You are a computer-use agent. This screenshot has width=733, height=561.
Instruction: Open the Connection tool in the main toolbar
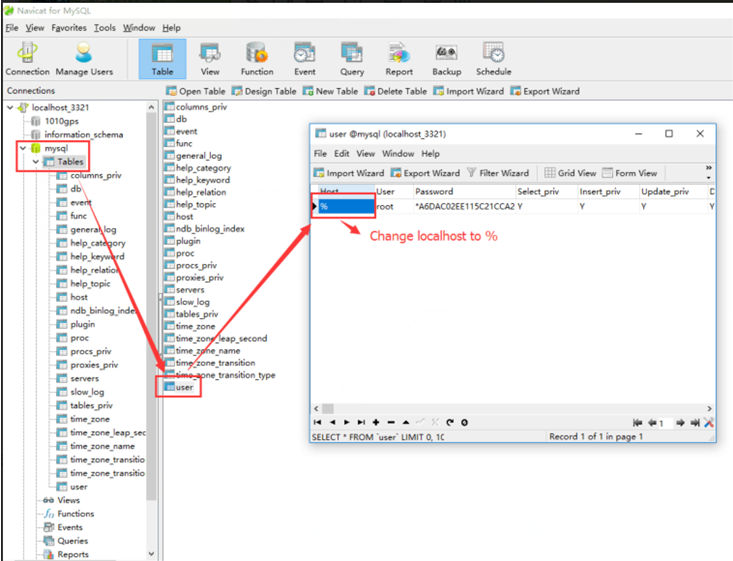click(x=27, y=59)
